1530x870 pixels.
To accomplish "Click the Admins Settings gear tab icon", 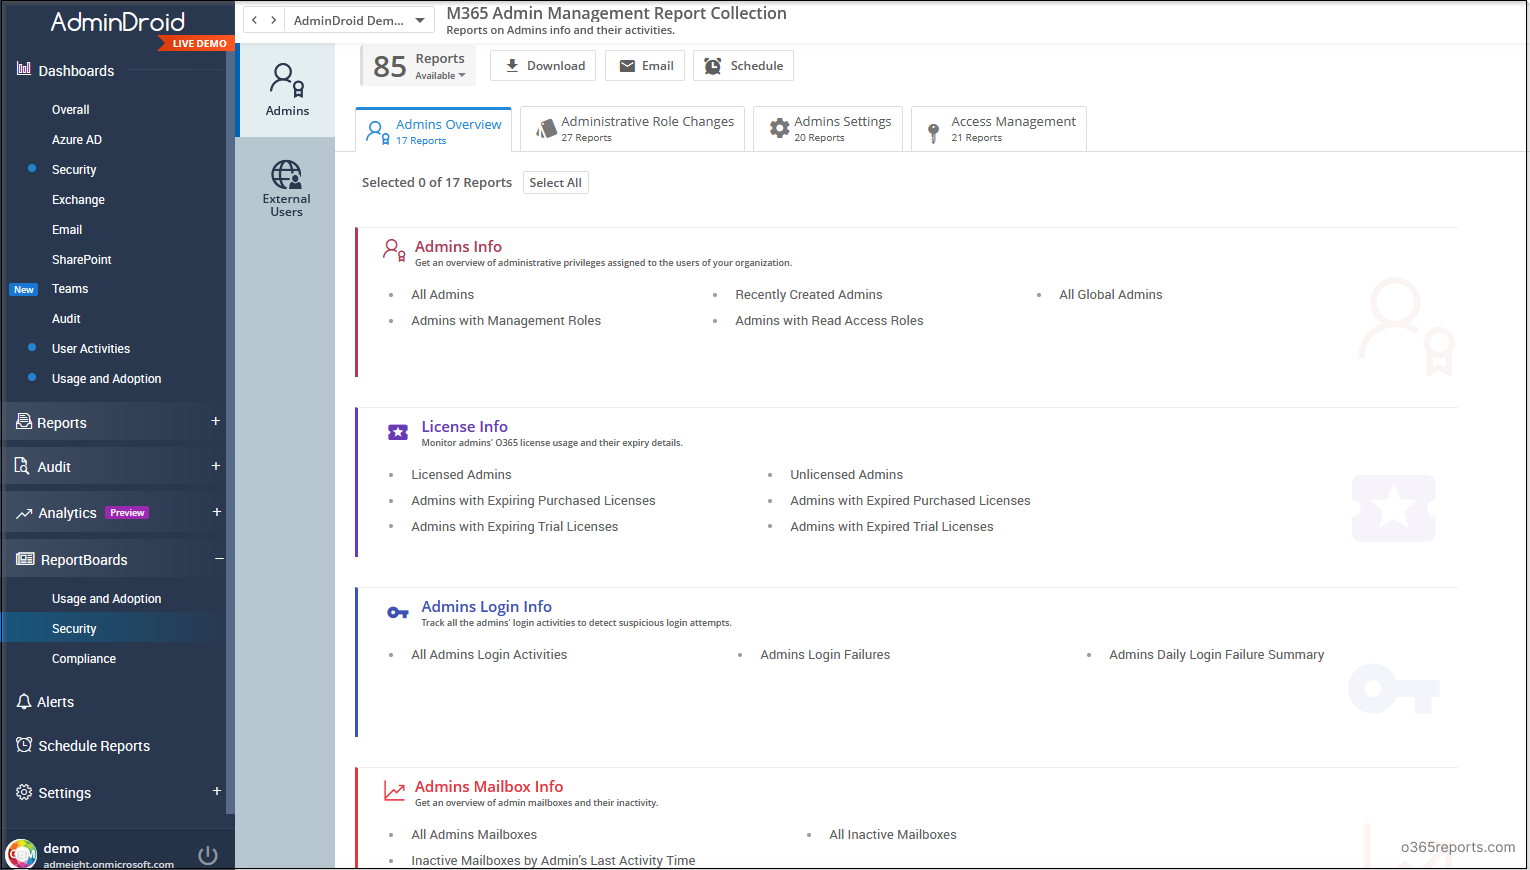I will (779, 128).
